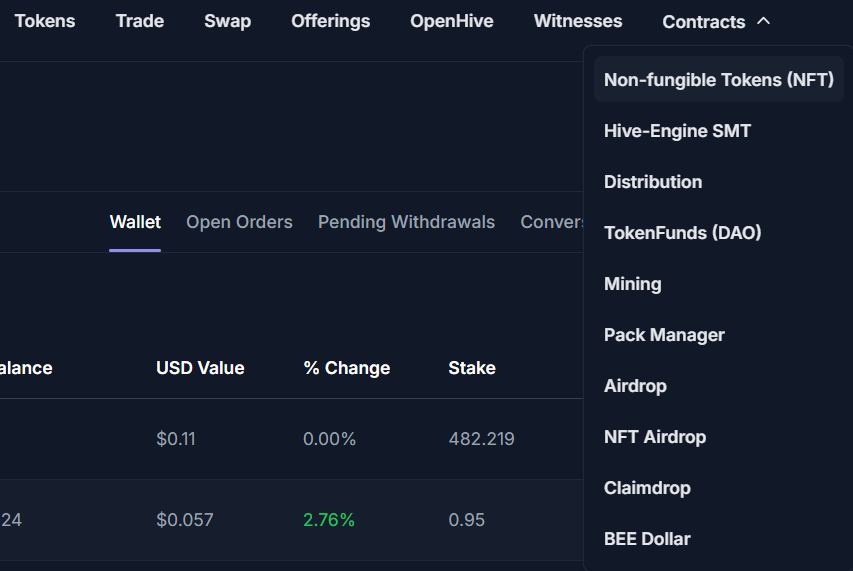Sort by USD Value column header
This screenshot has height=571, width=853.
pyautogui.click(x=200, y=368)
